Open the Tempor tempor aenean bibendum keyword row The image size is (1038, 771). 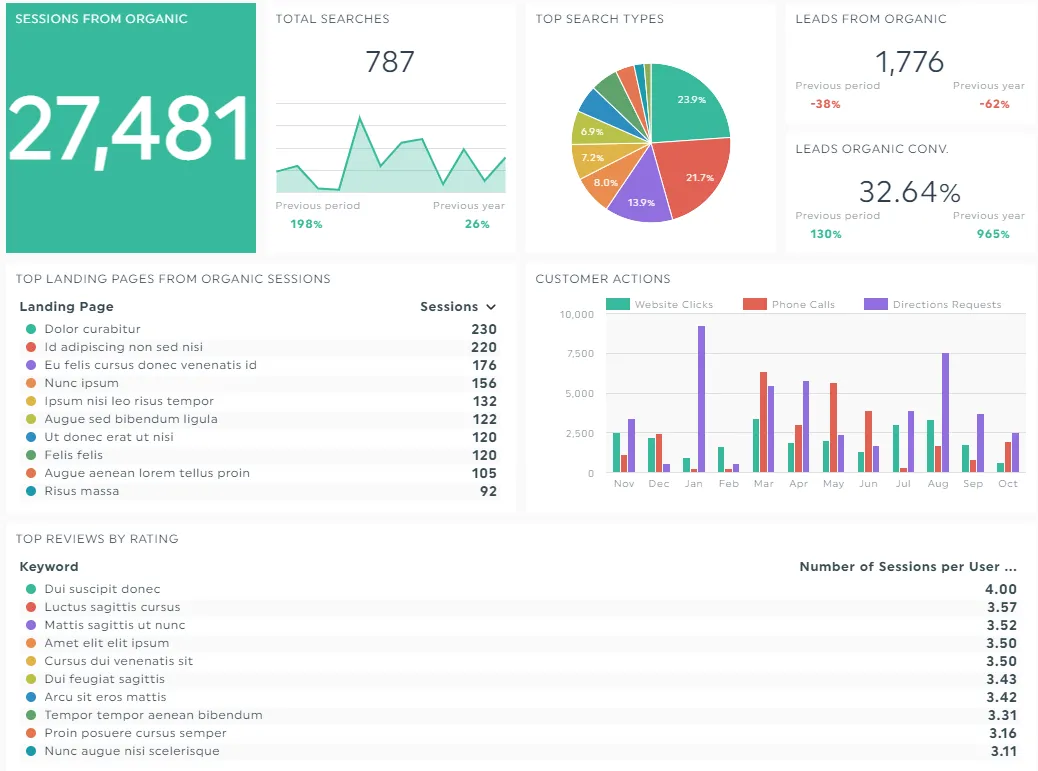pyautogui.click(x=153, y=715)
